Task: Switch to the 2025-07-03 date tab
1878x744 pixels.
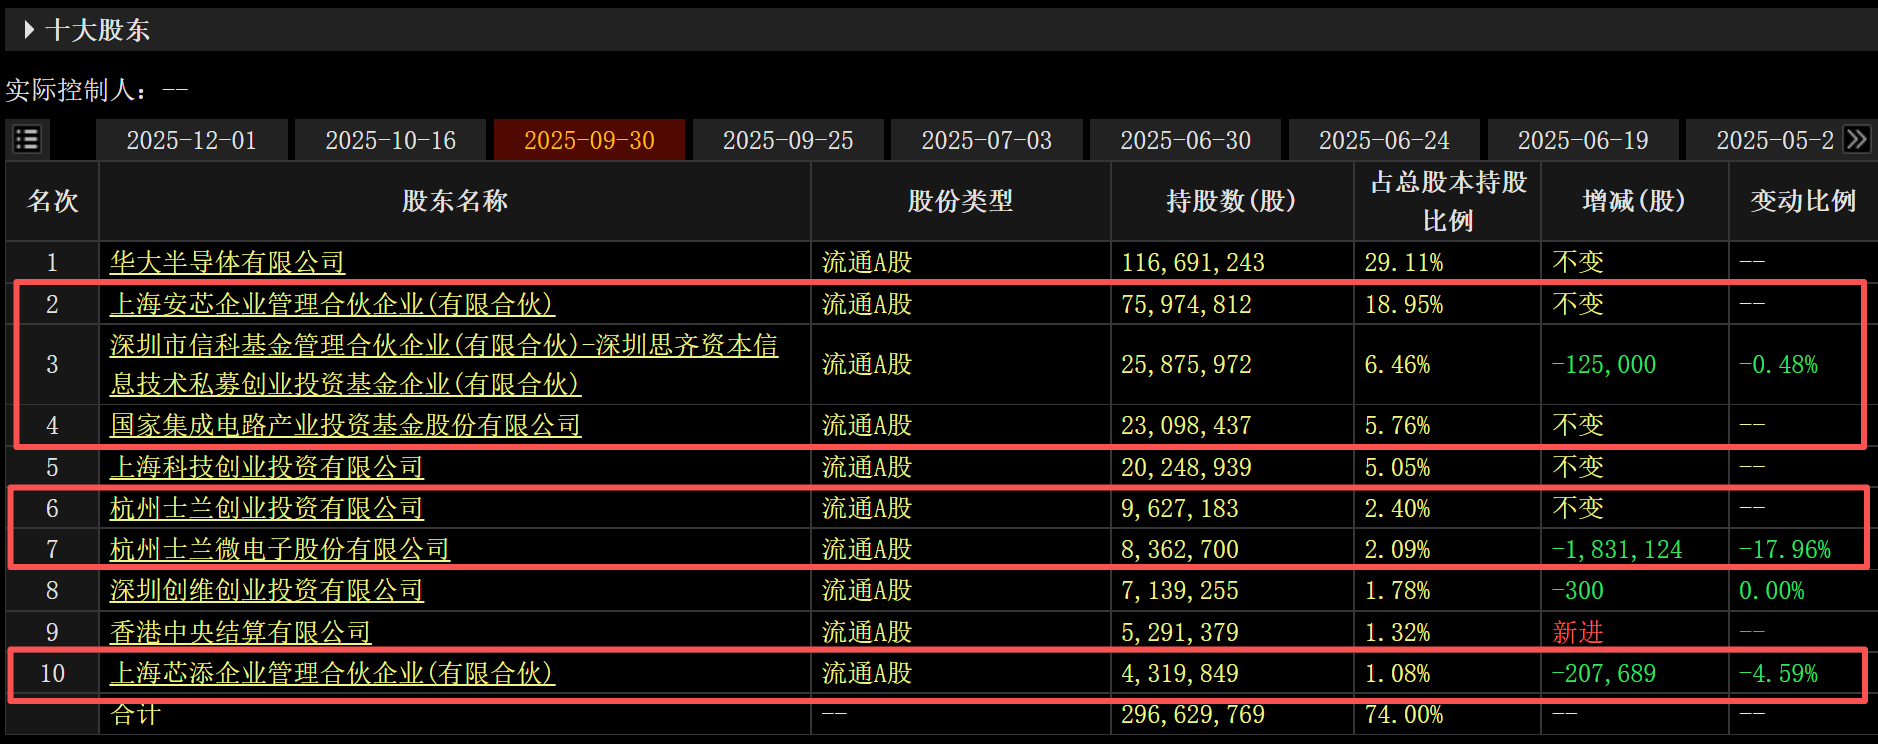Action: (986, 140)
